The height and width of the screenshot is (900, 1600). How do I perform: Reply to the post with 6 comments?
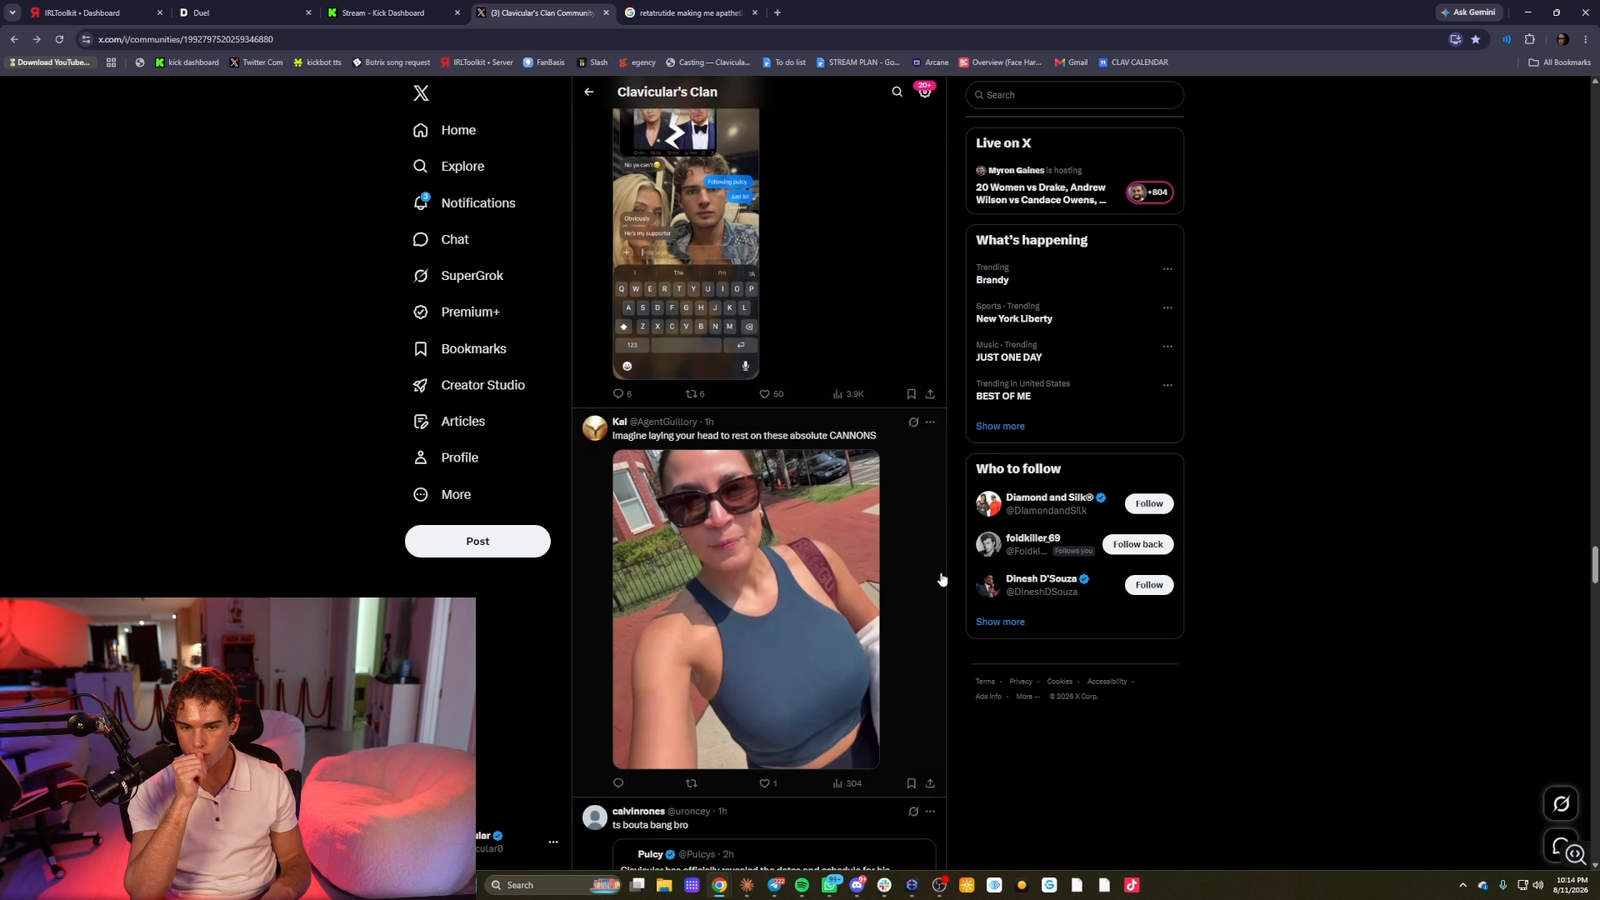coord(622,394)
